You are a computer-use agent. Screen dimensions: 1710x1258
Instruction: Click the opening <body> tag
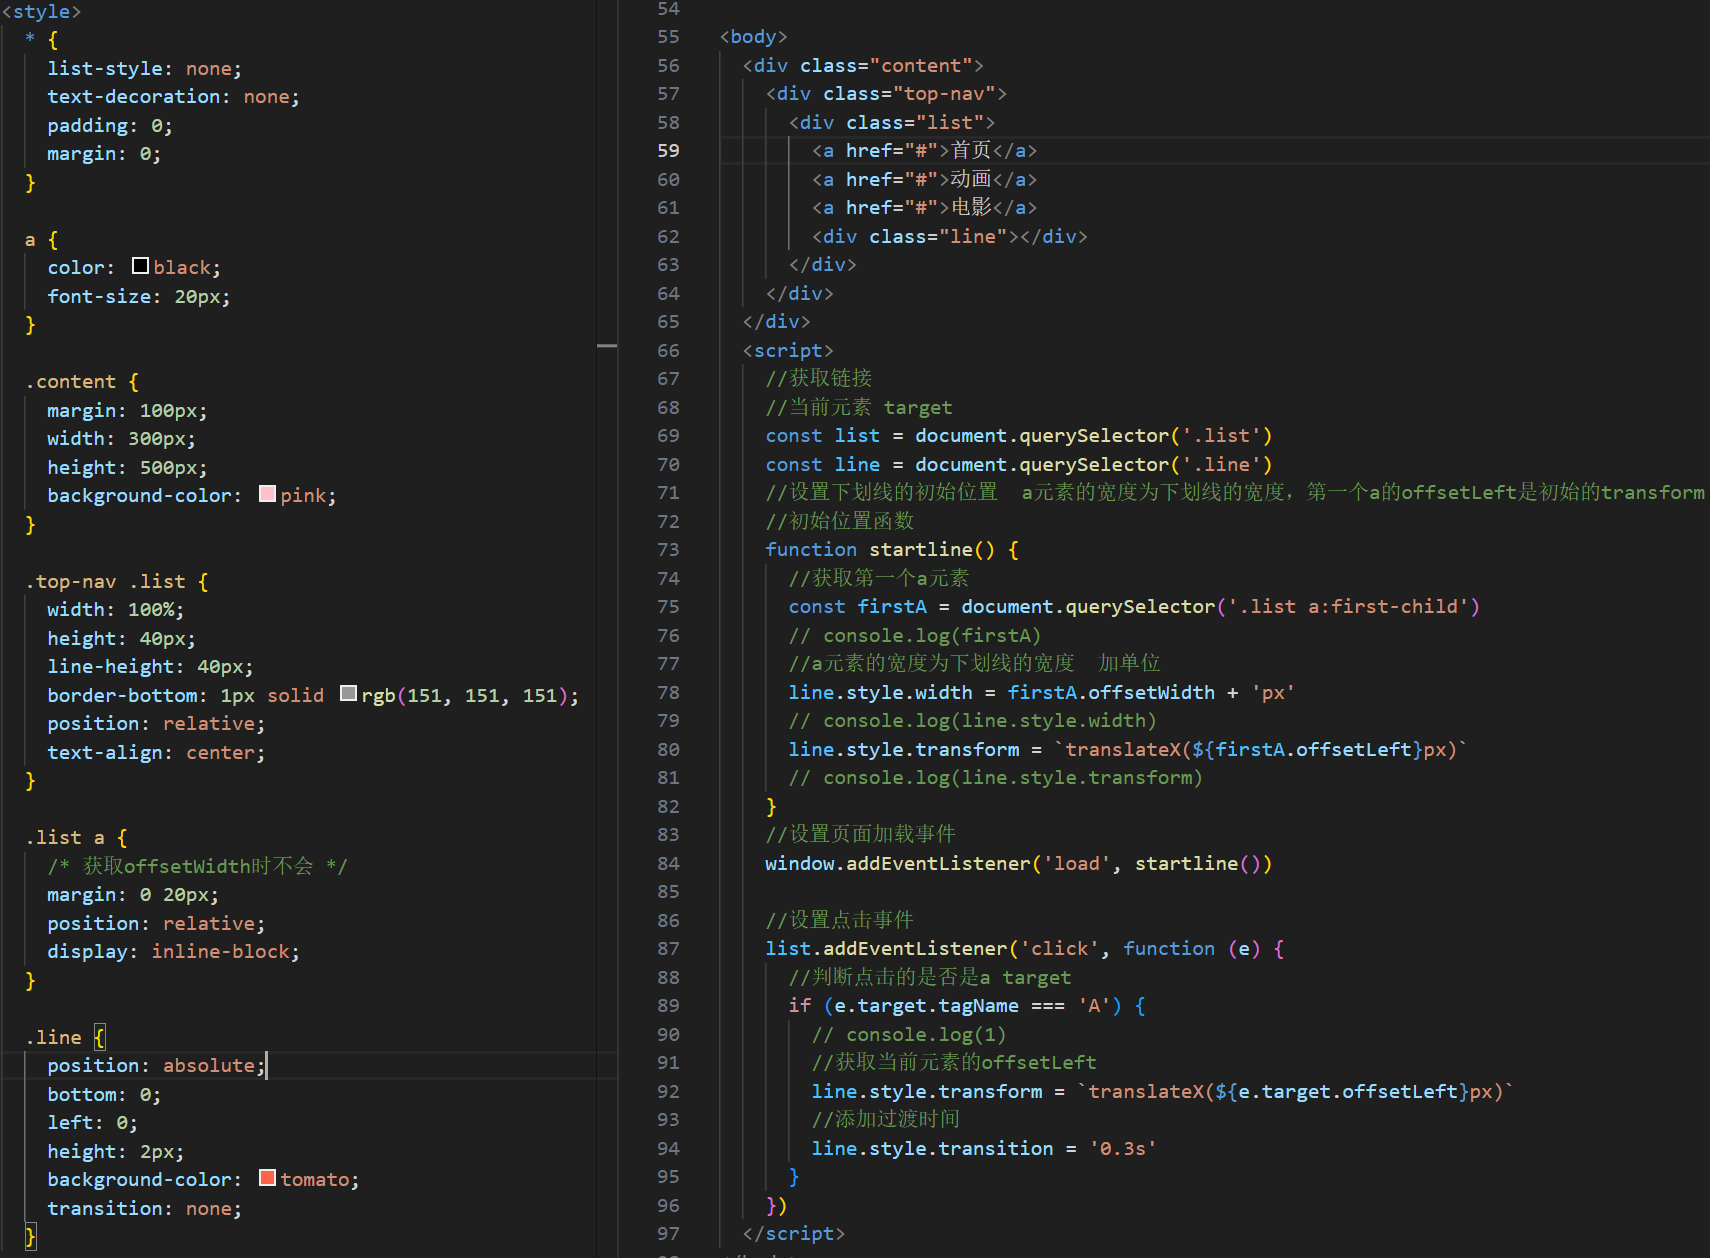point(754,37)
